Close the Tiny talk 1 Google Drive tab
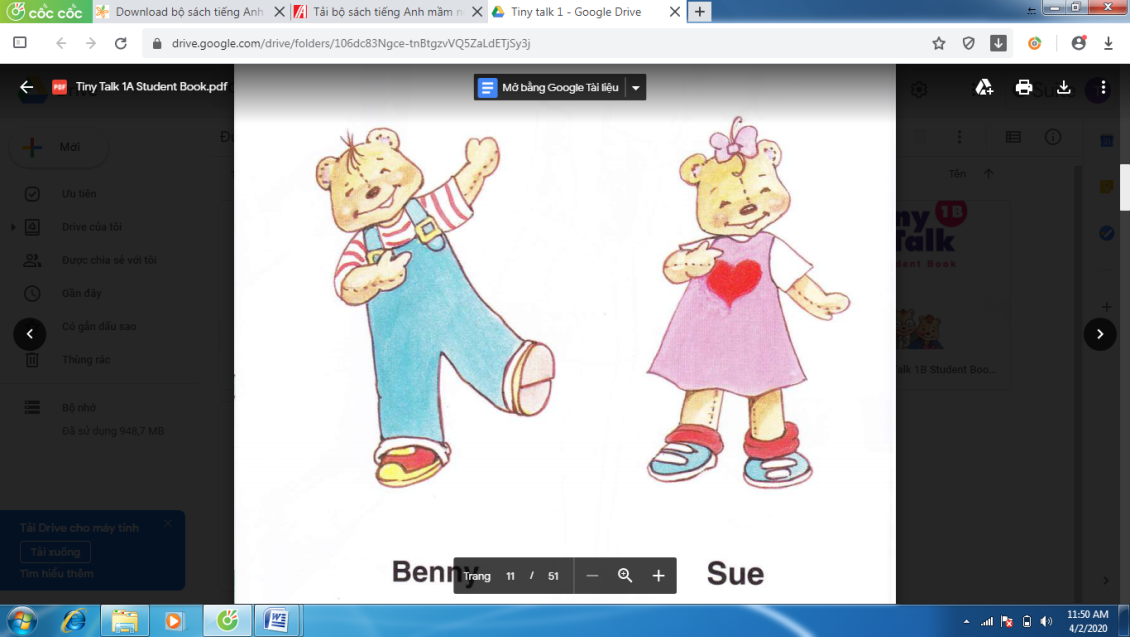Image resolution: width=1130 pixels, height=637 pixels. [675, 12]
